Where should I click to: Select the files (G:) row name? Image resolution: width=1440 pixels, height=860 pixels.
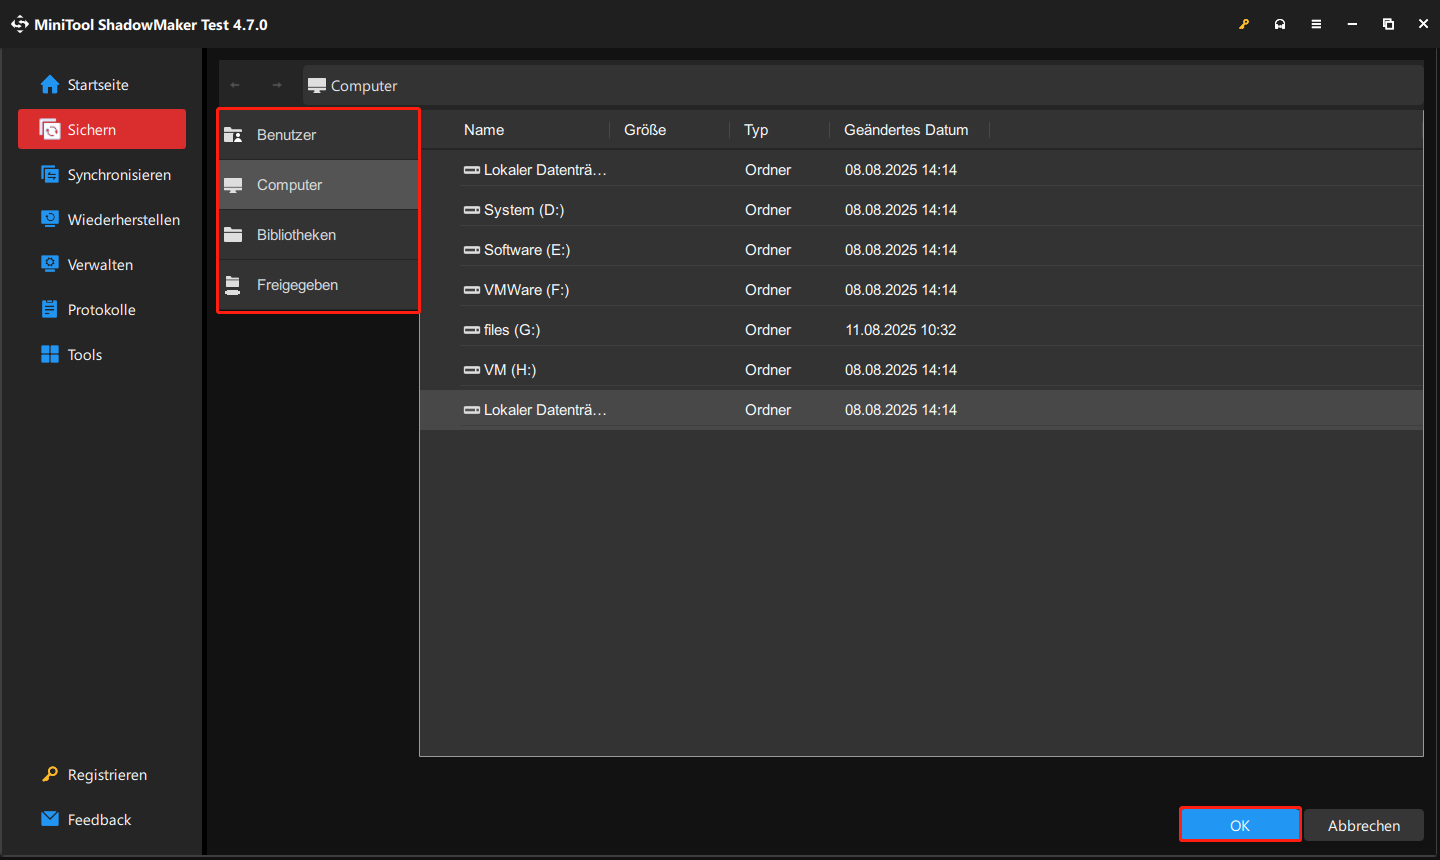[512, 330]
